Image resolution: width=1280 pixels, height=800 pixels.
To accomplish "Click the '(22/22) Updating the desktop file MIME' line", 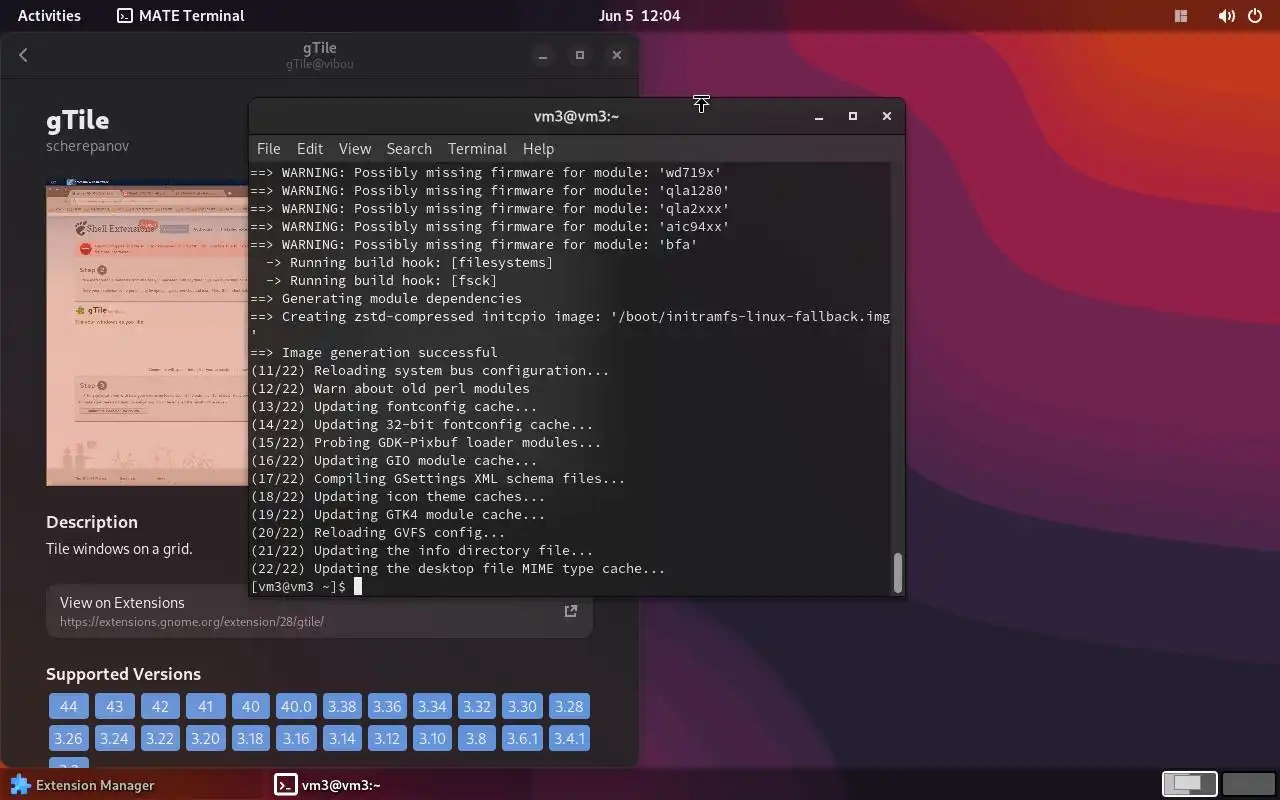I will [458, 568].
